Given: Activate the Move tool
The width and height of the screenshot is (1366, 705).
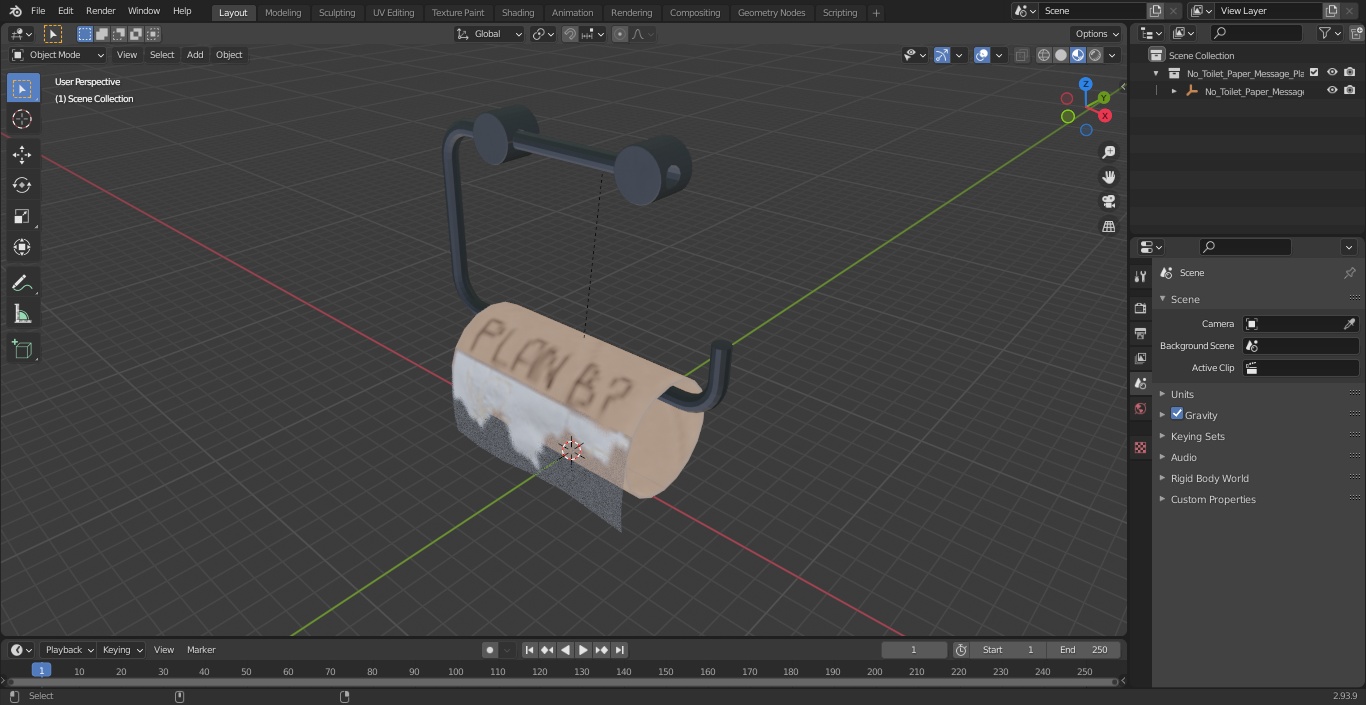Looking at the screenshot, I should click(22, 154).
